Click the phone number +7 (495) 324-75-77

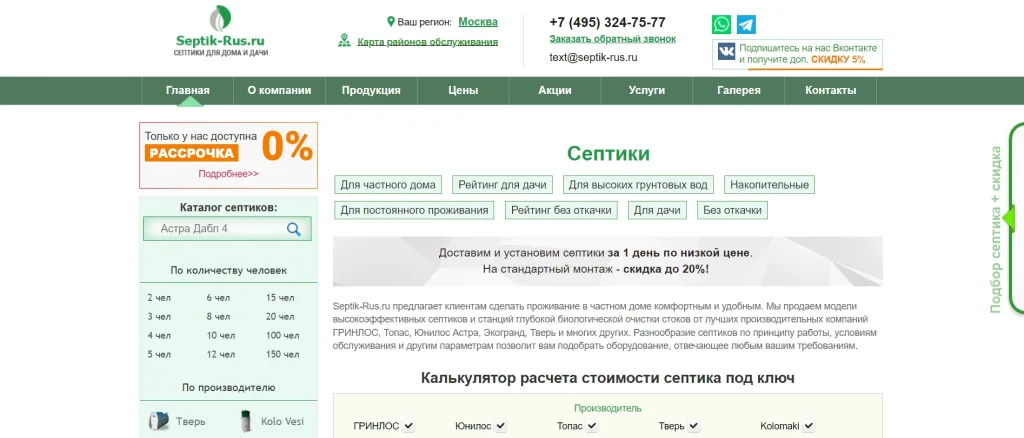point(607,22)
